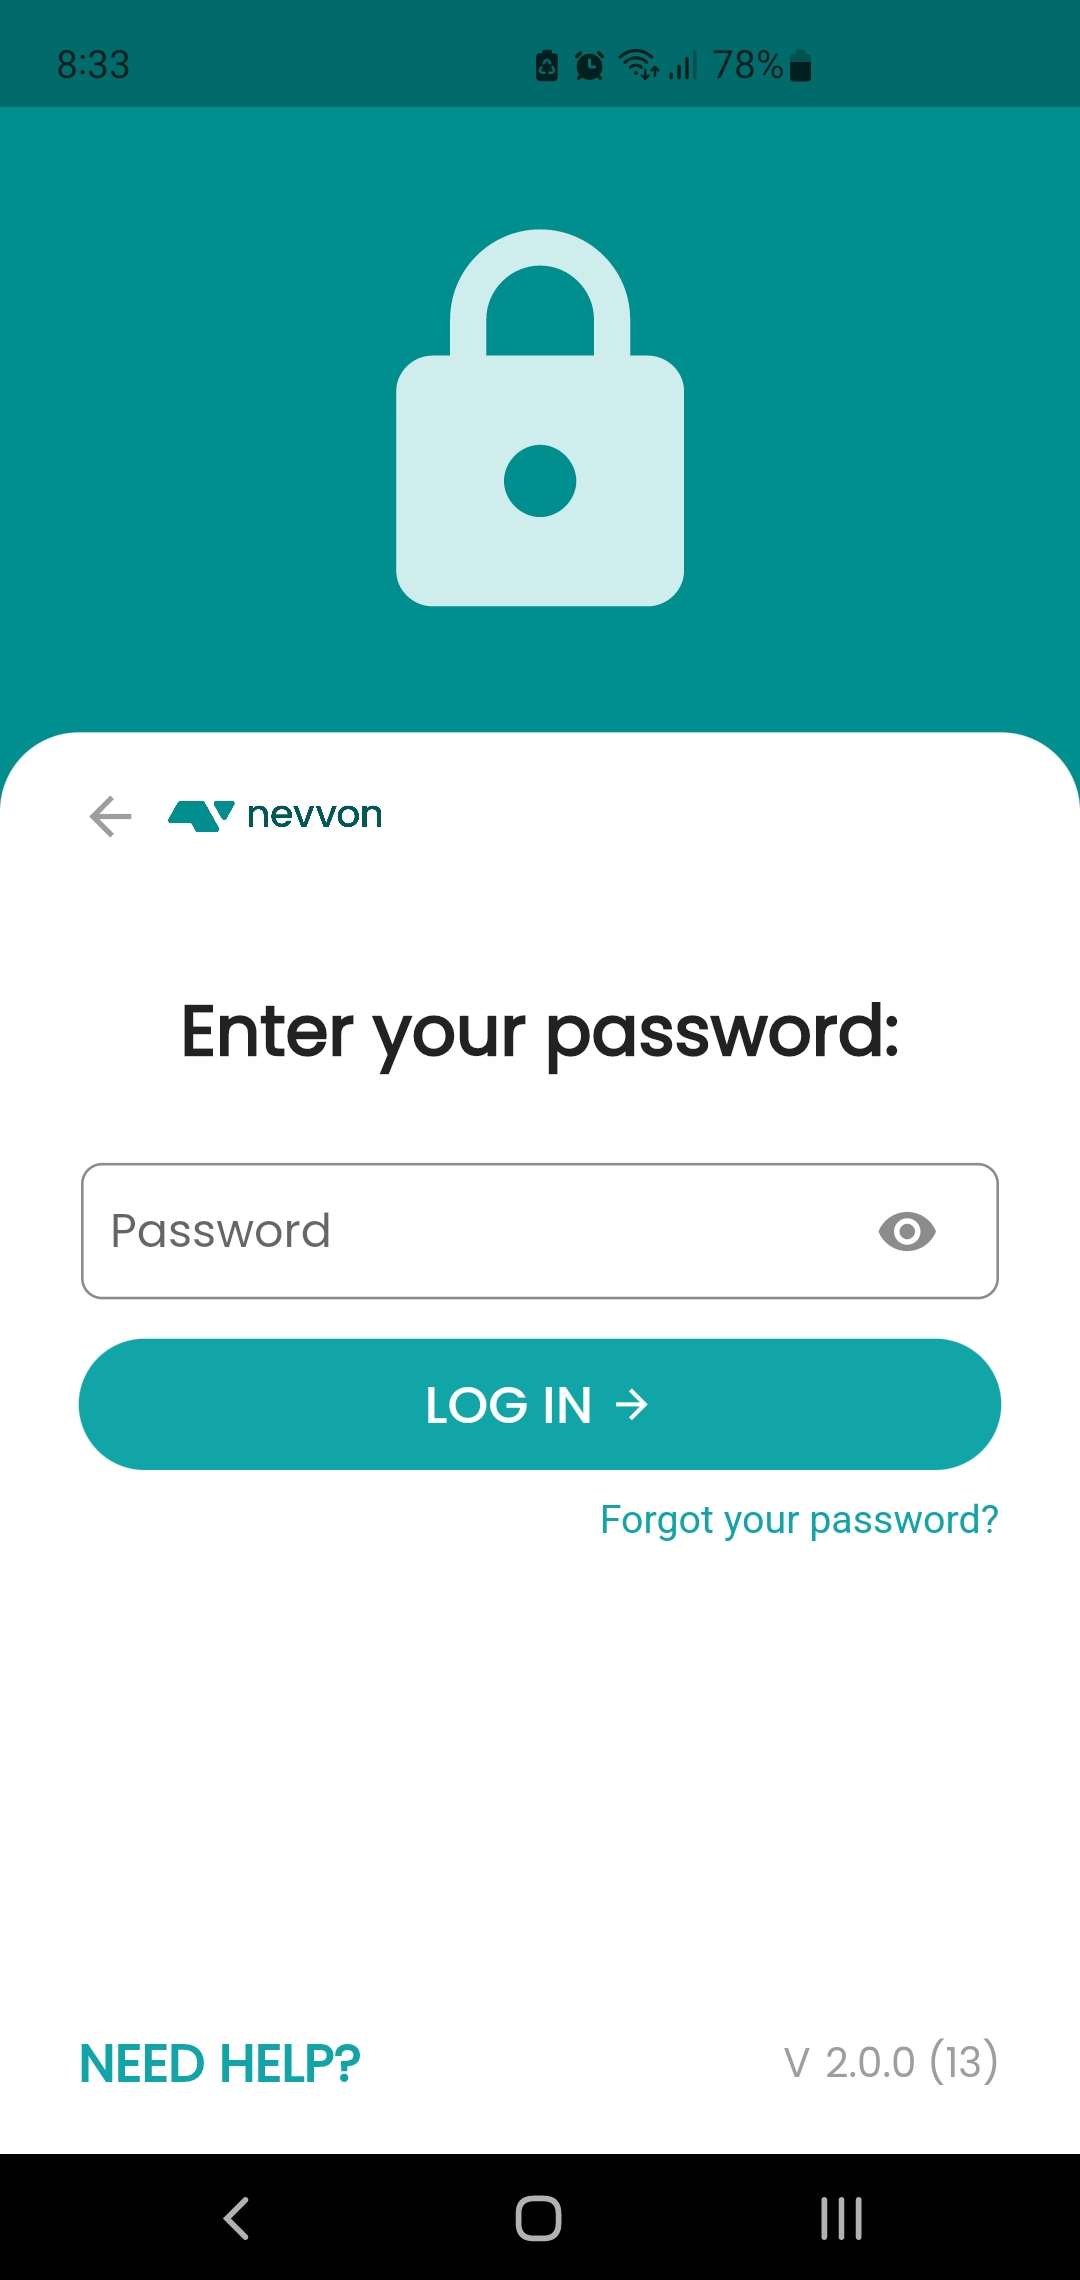Viewport: 1080px width, 2280px height.
Task: Tap the arrow inside LOG IN button
Action: (x=632, y=1405)
